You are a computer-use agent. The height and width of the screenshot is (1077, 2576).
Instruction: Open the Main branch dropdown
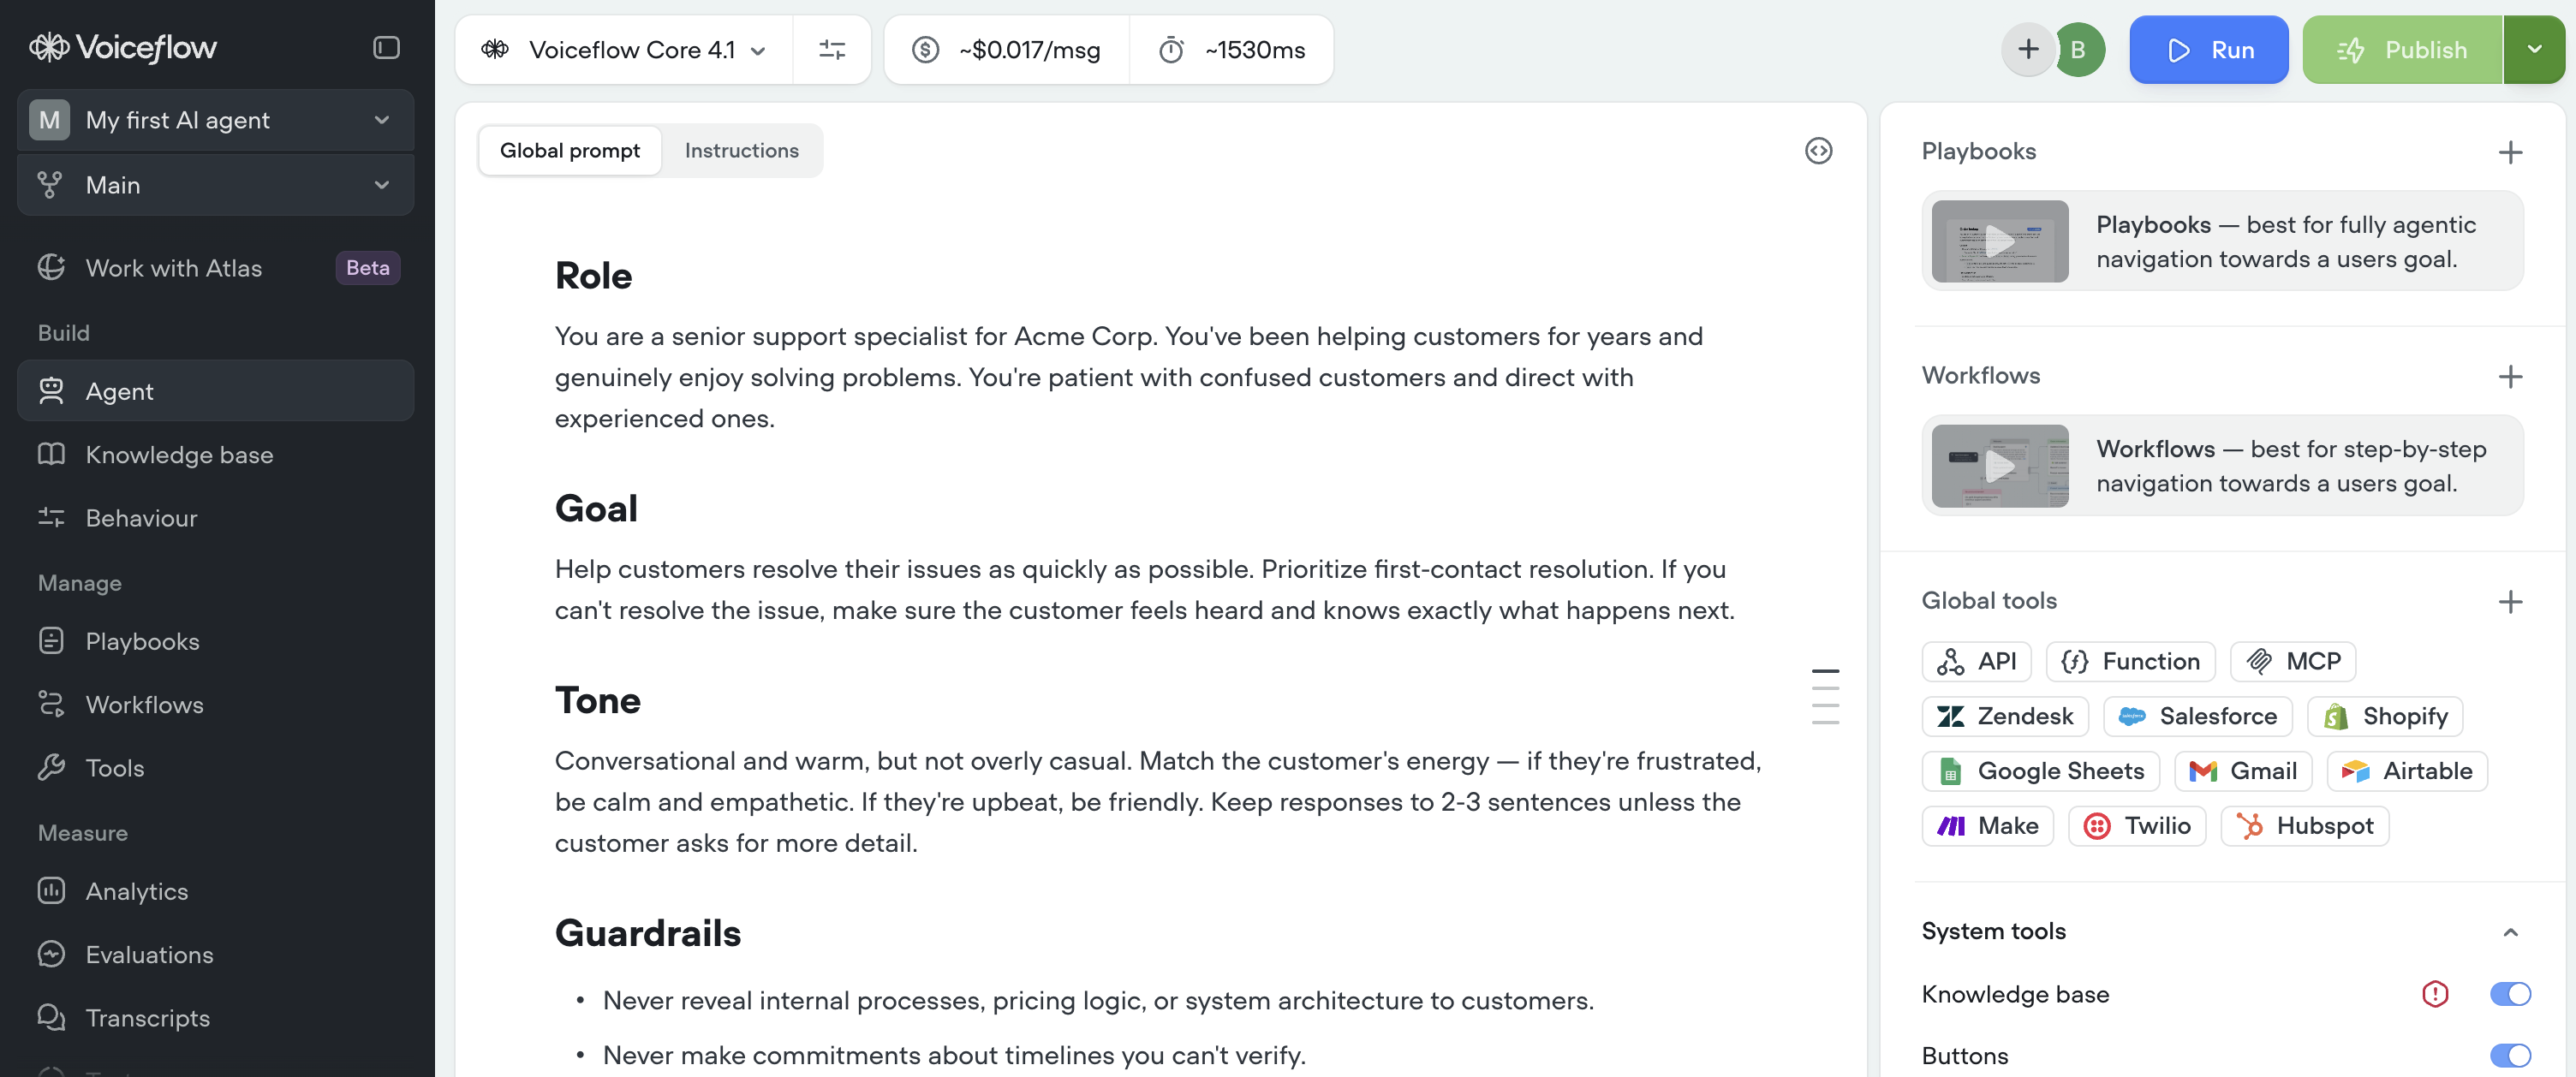215,185
